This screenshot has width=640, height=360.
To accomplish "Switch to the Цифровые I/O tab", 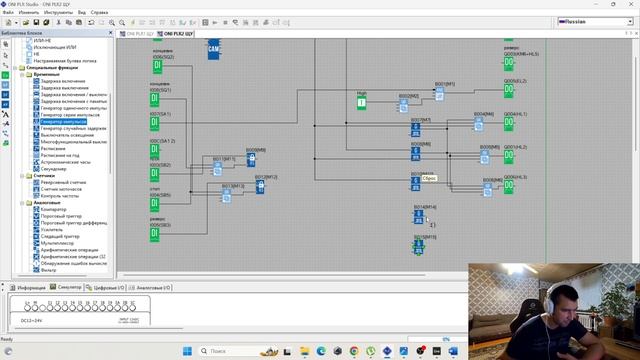I will coord(105,288).
